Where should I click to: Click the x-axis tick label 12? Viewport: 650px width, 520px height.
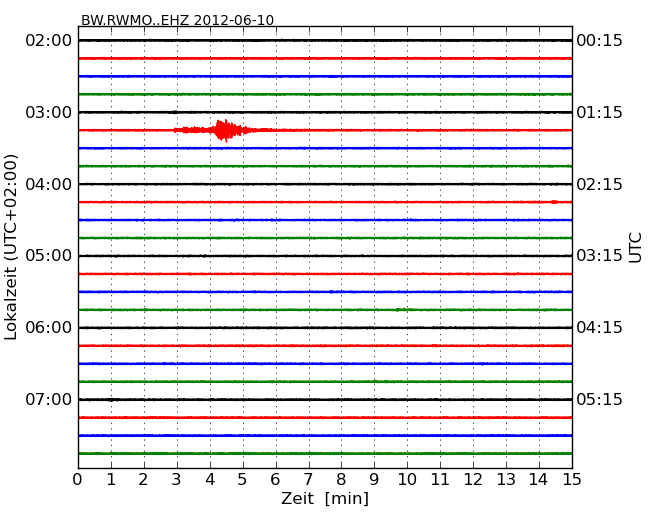pyautogui.click(x=473, y=480)
